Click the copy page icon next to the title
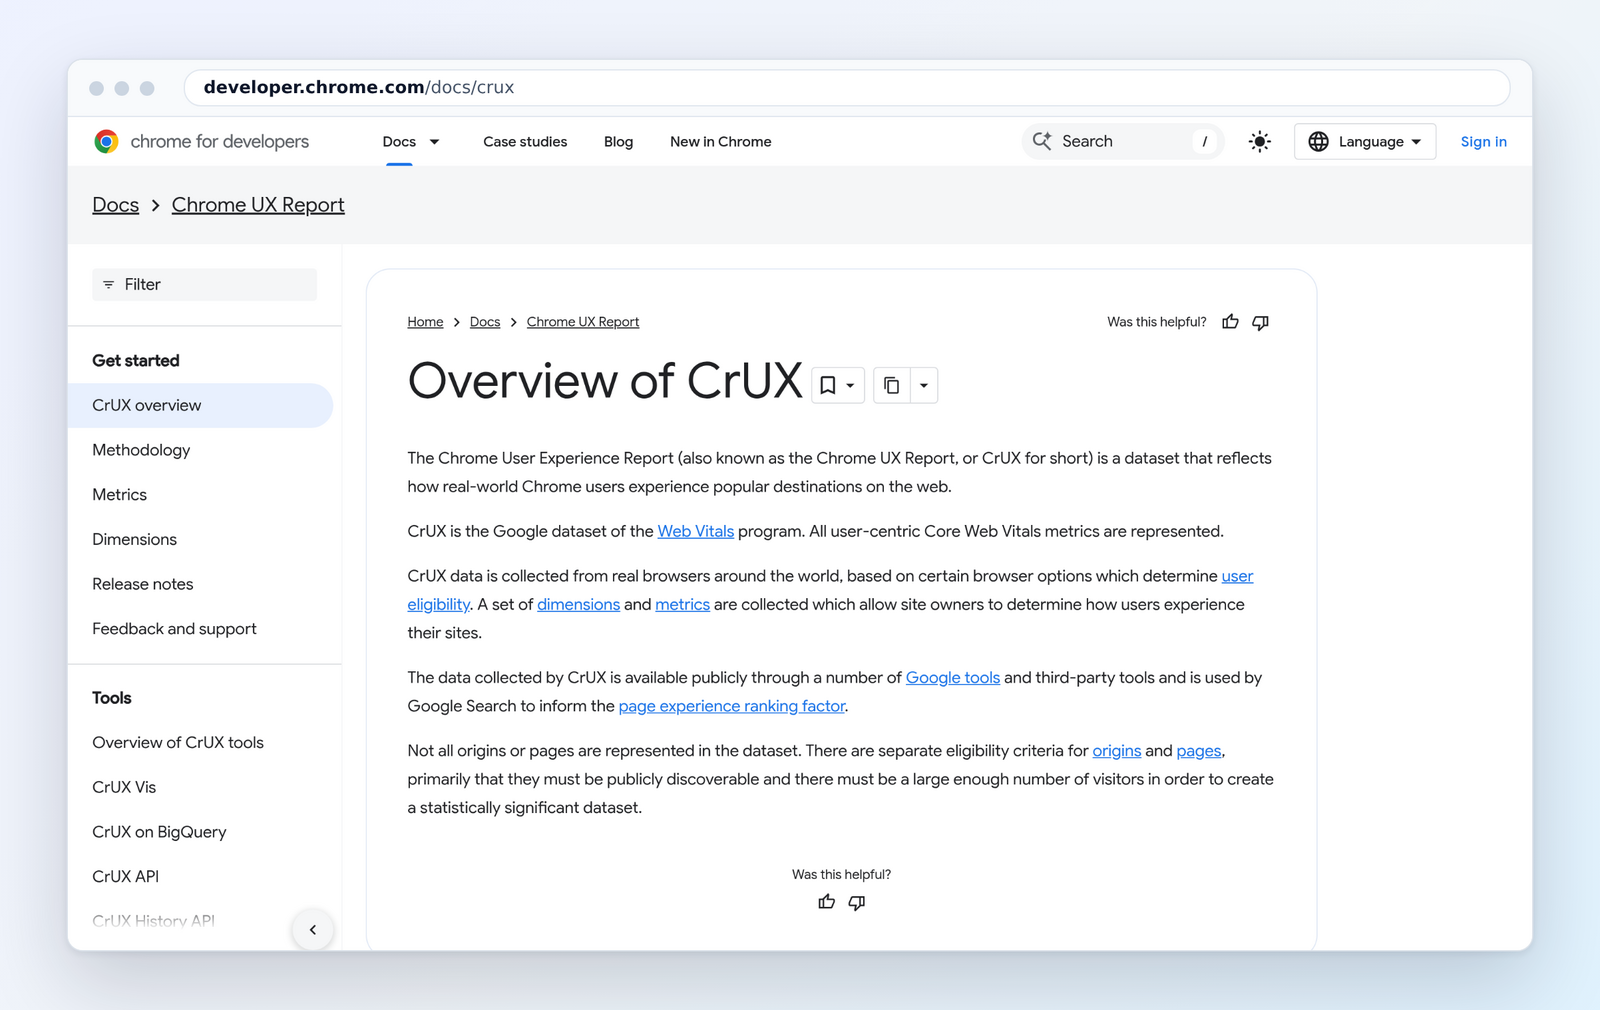This screenshot has width=1600, height=1010. tap(891, 385)
